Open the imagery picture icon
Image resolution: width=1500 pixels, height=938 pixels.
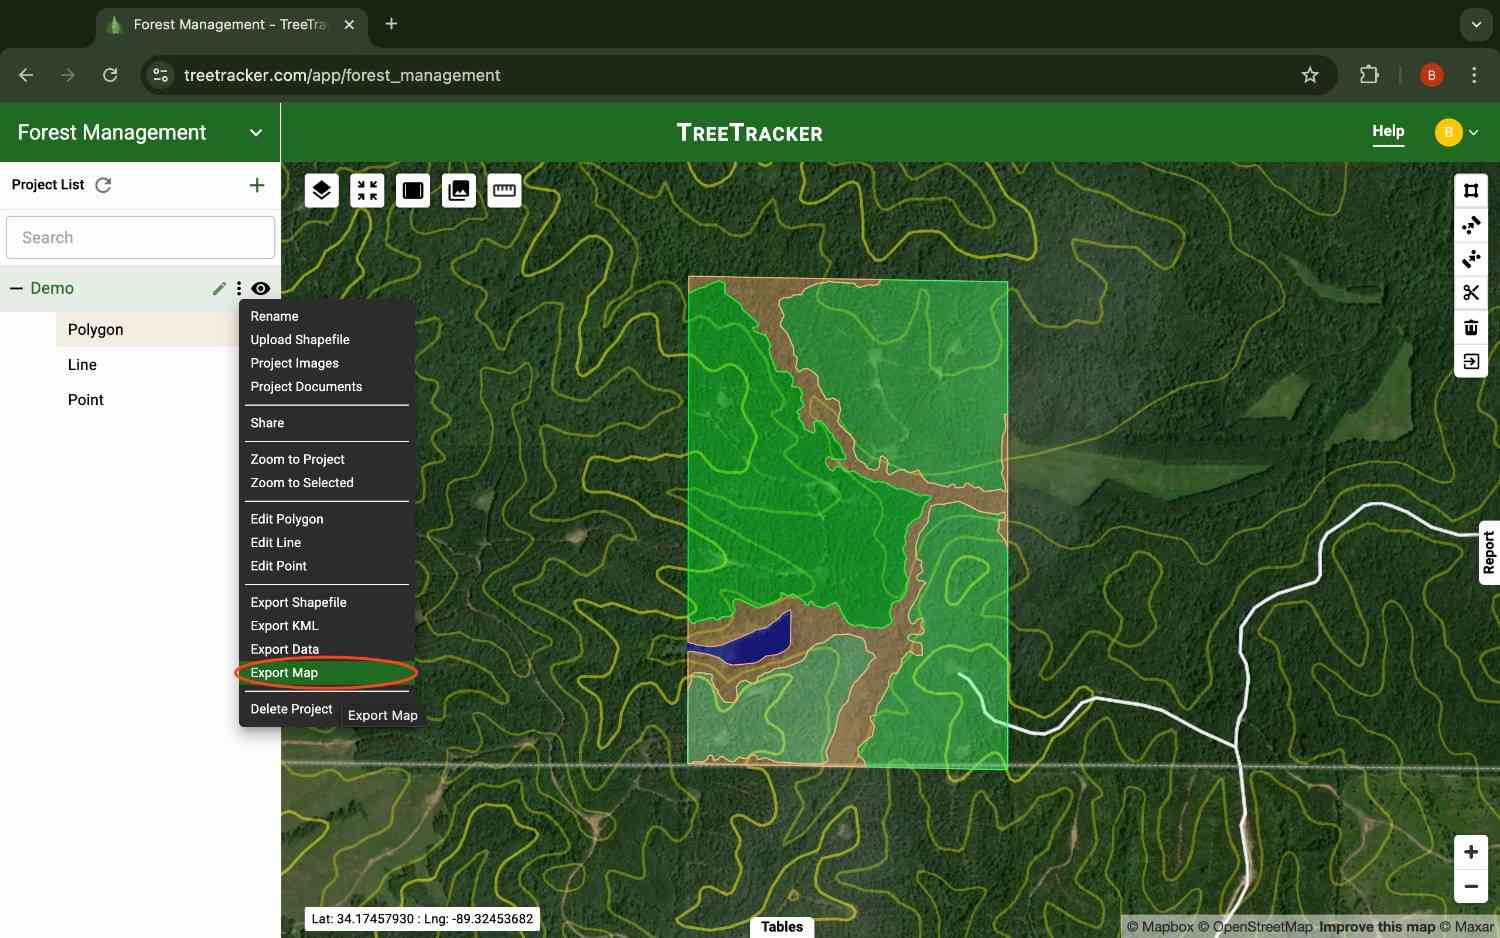[459, 190]
